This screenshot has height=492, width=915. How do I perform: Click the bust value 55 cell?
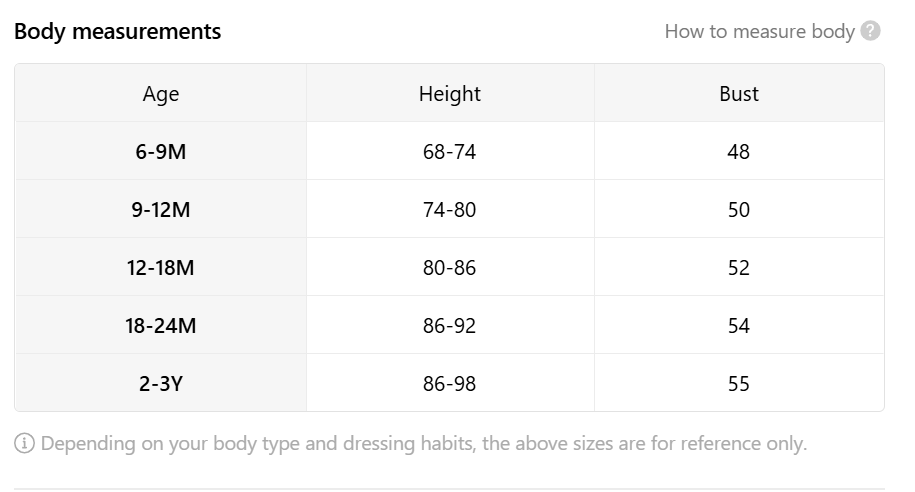coord(739,383)
